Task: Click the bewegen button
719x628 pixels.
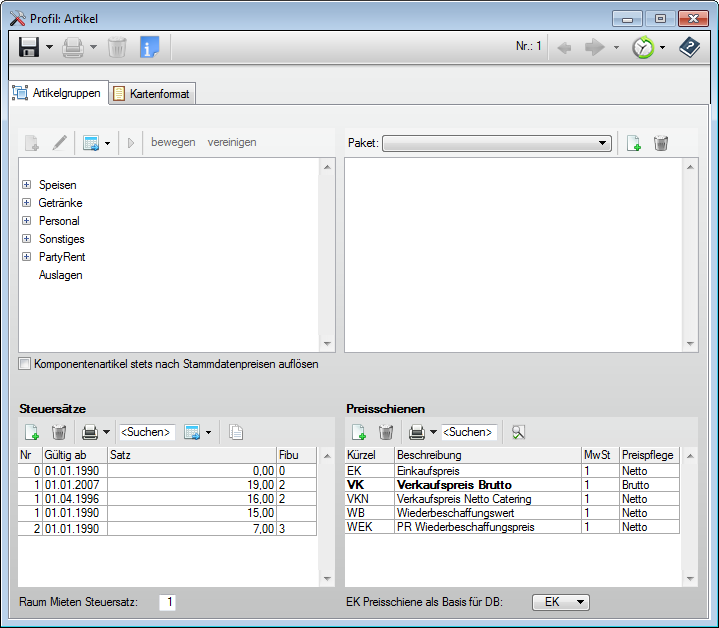Action: pos(173,142)
